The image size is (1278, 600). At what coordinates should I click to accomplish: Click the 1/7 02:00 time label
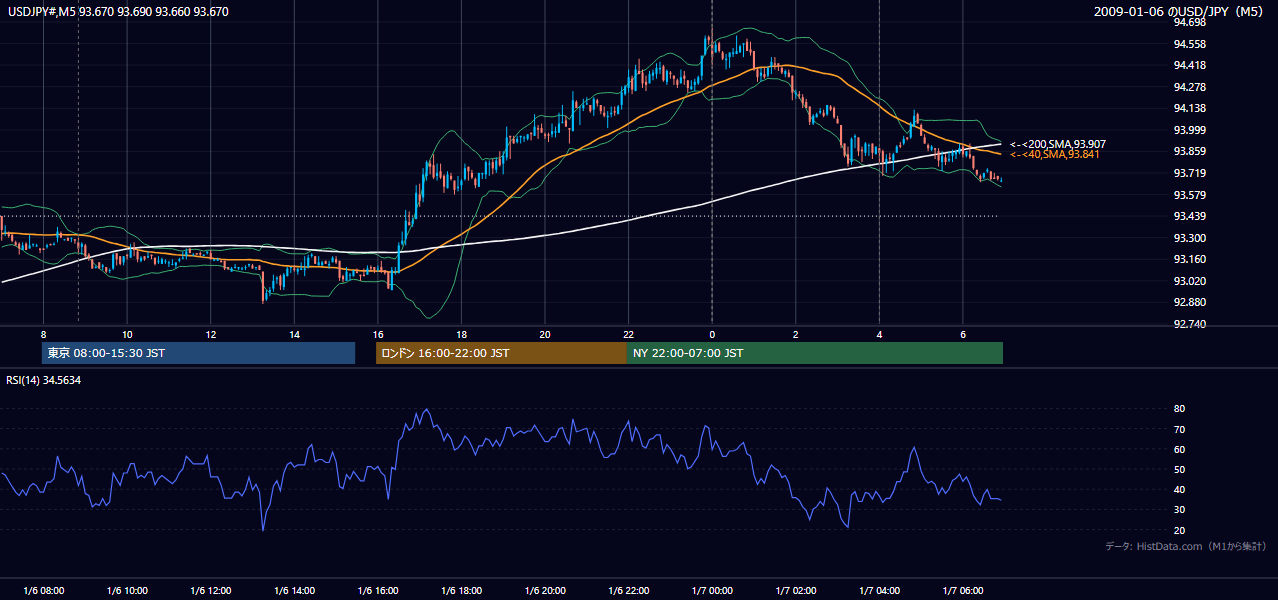point(796,591)
